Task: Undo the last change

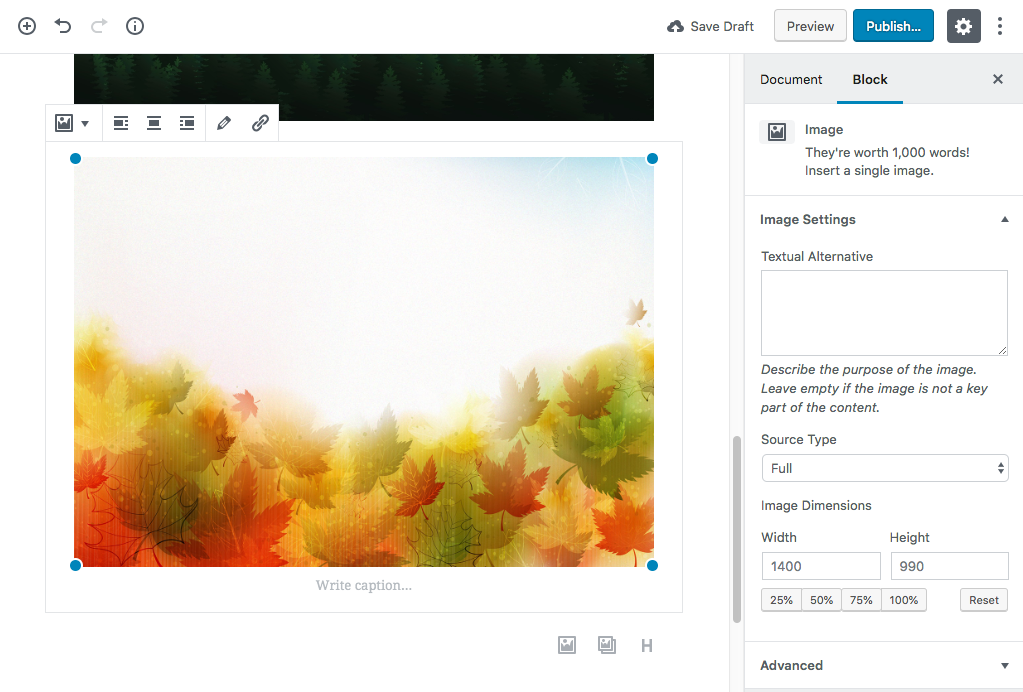Action: tap(63, 26)
